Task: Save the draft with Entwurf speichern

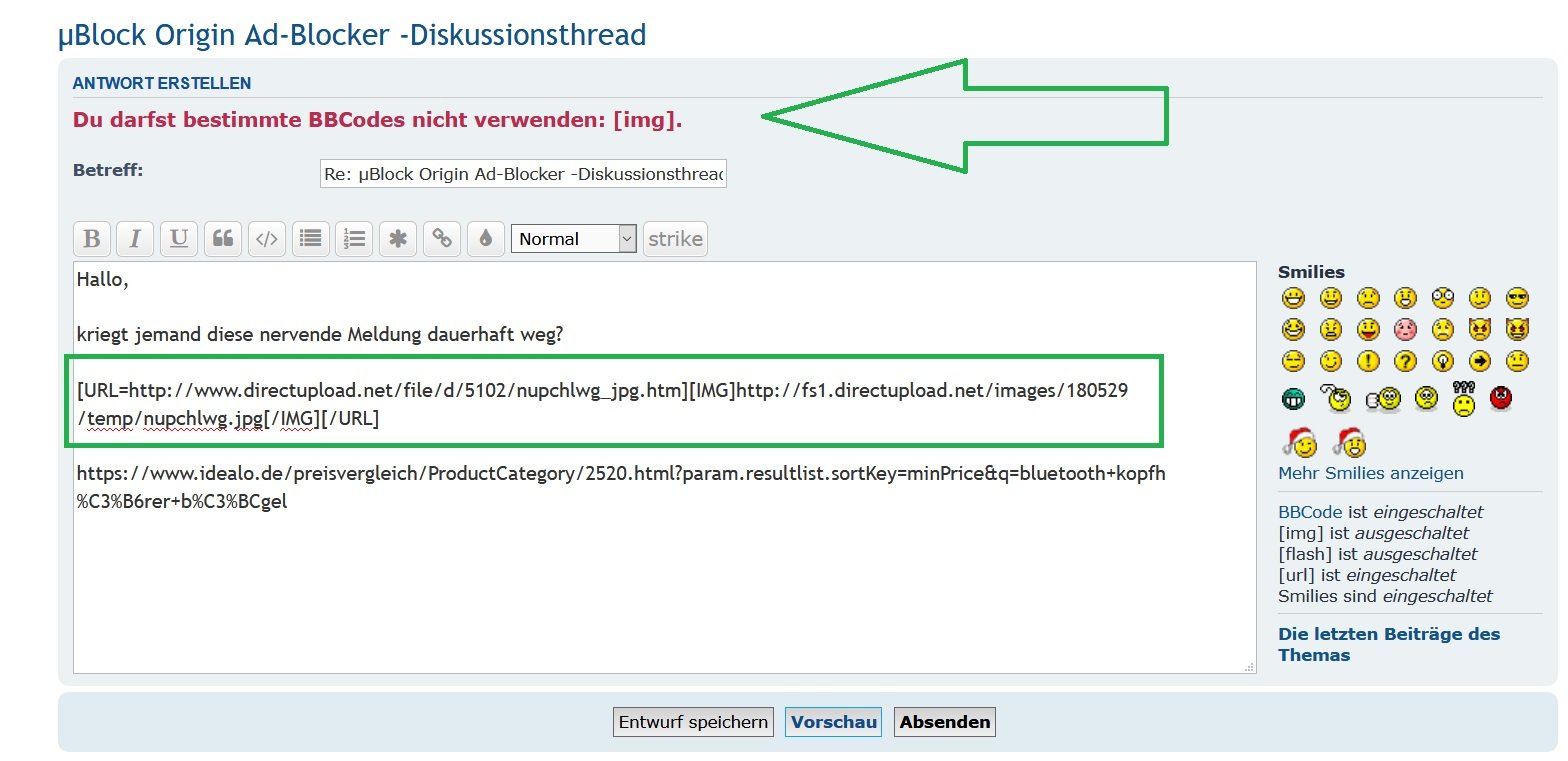Action: (693, 722)
